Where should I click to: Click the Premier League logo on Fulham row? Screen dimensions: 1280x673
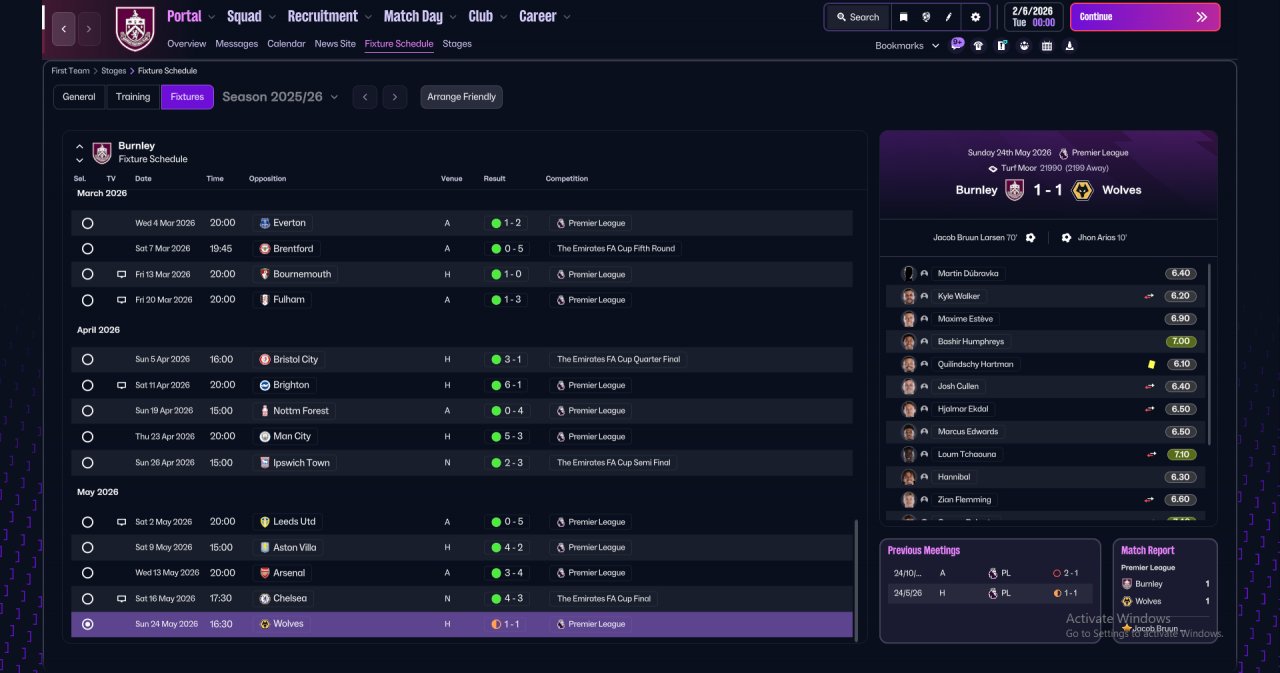(x=560, y=300)
